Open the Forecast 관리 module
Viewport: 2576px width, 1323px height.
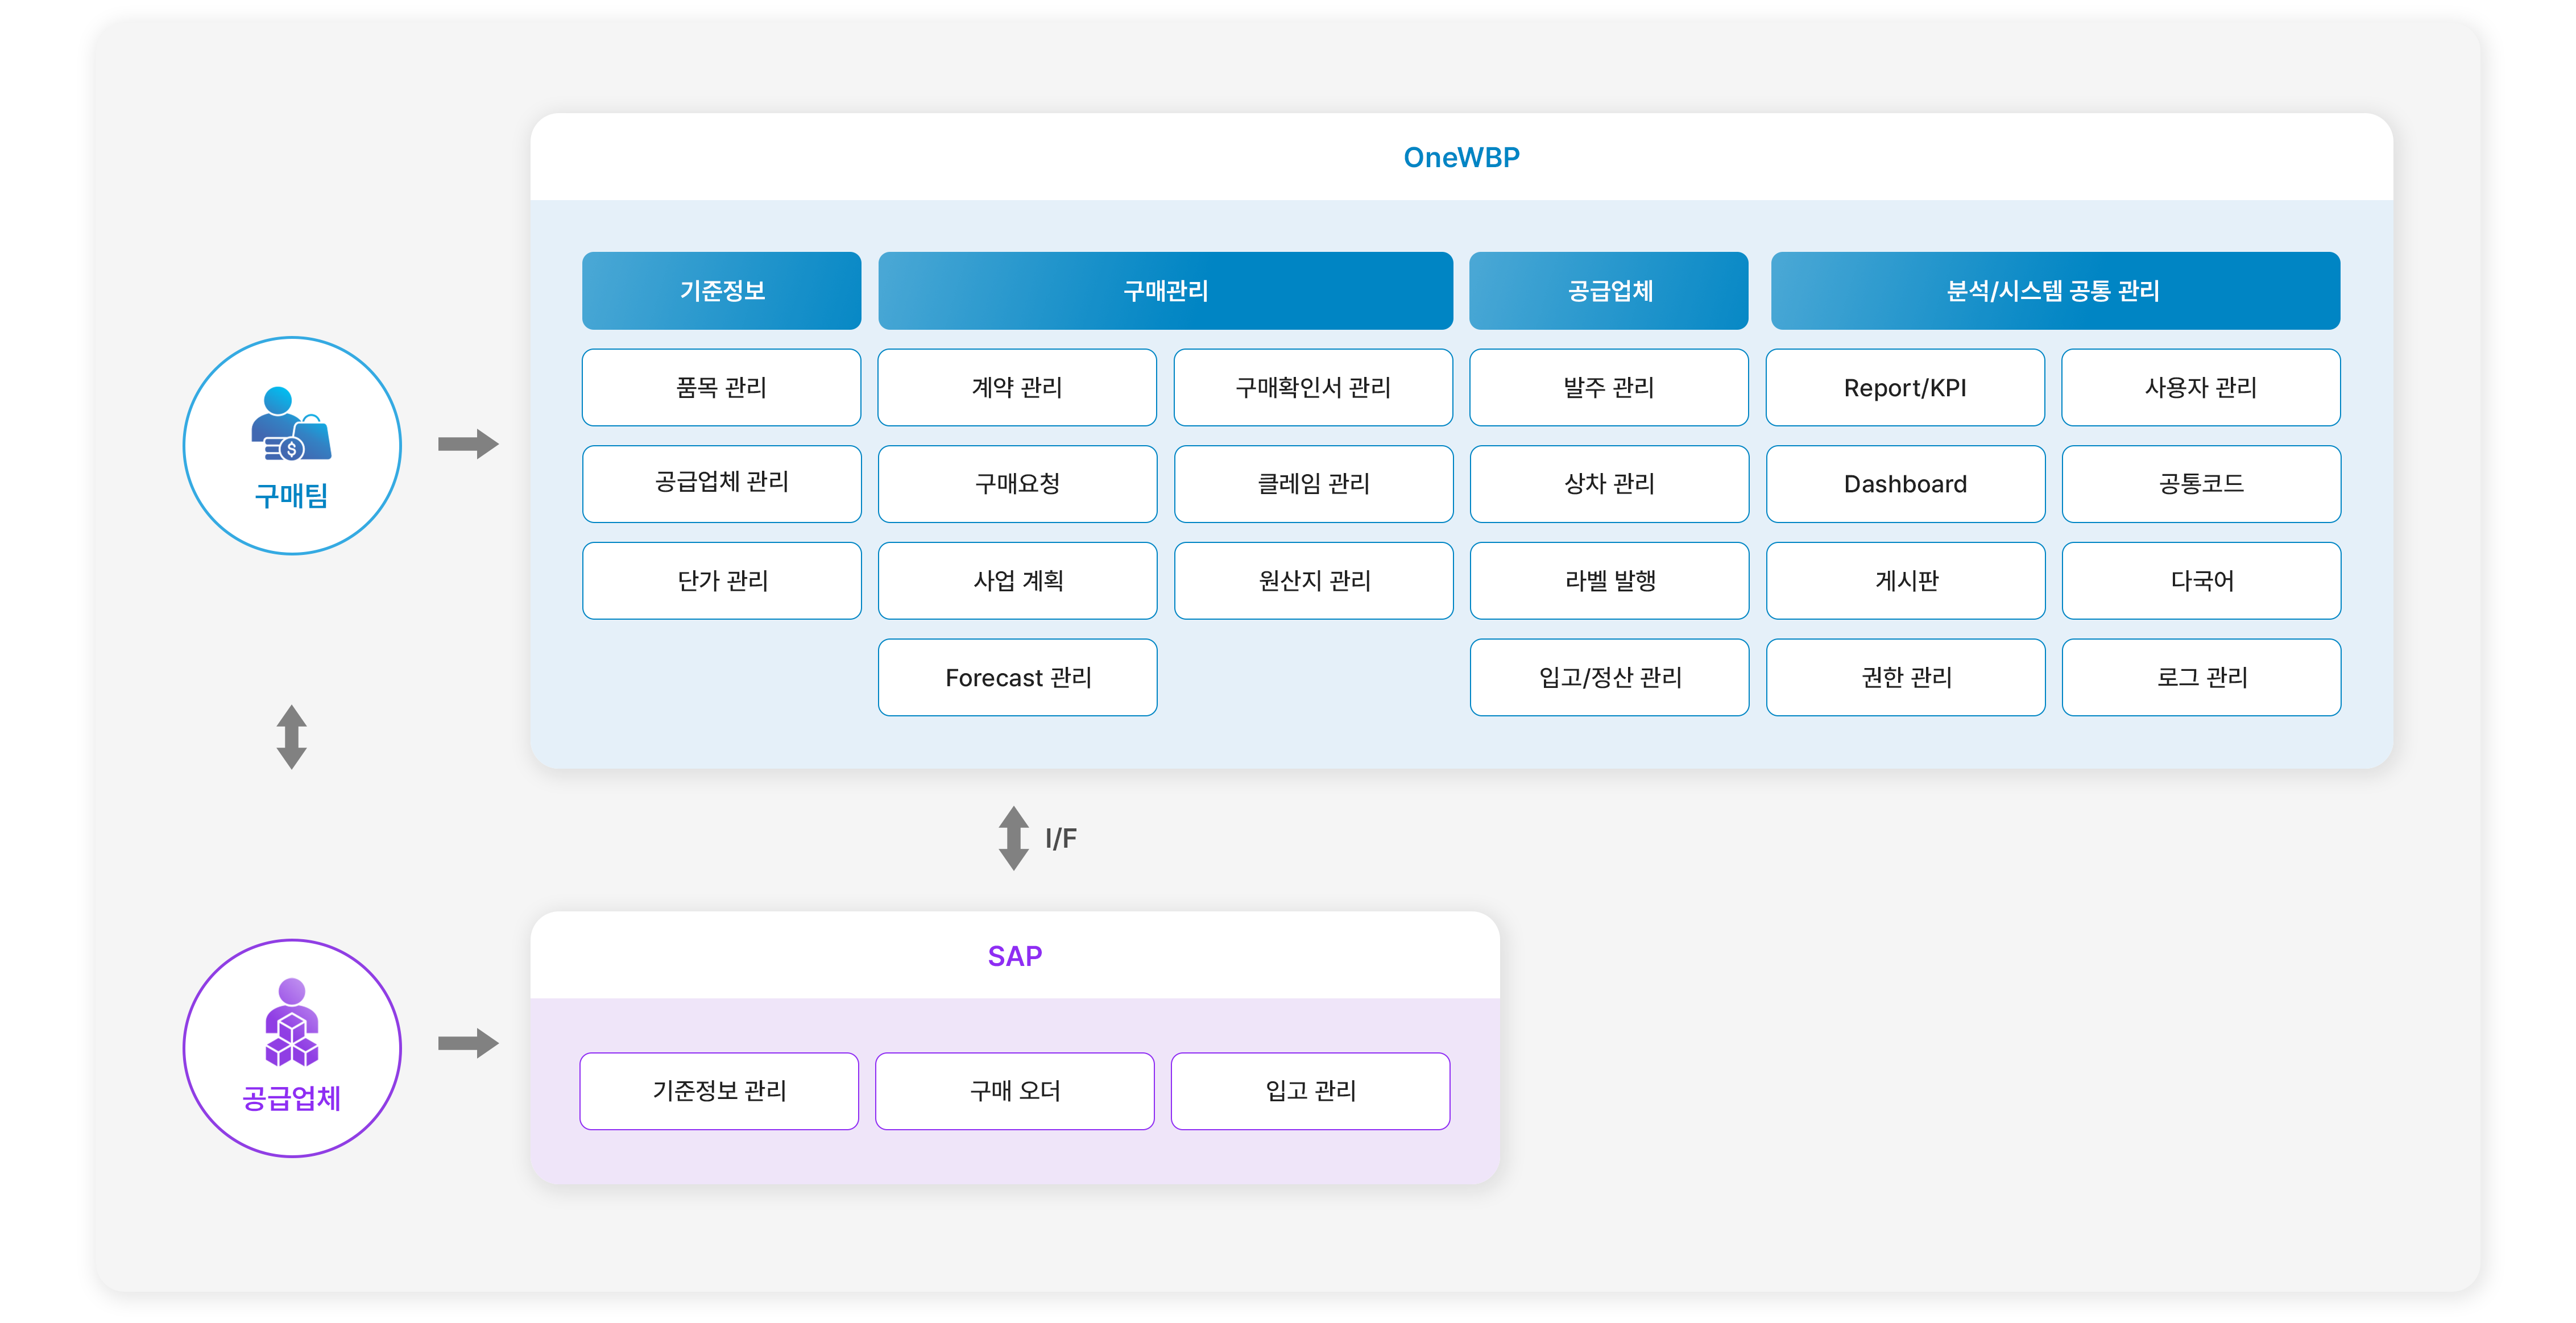tap(1017, 678)
